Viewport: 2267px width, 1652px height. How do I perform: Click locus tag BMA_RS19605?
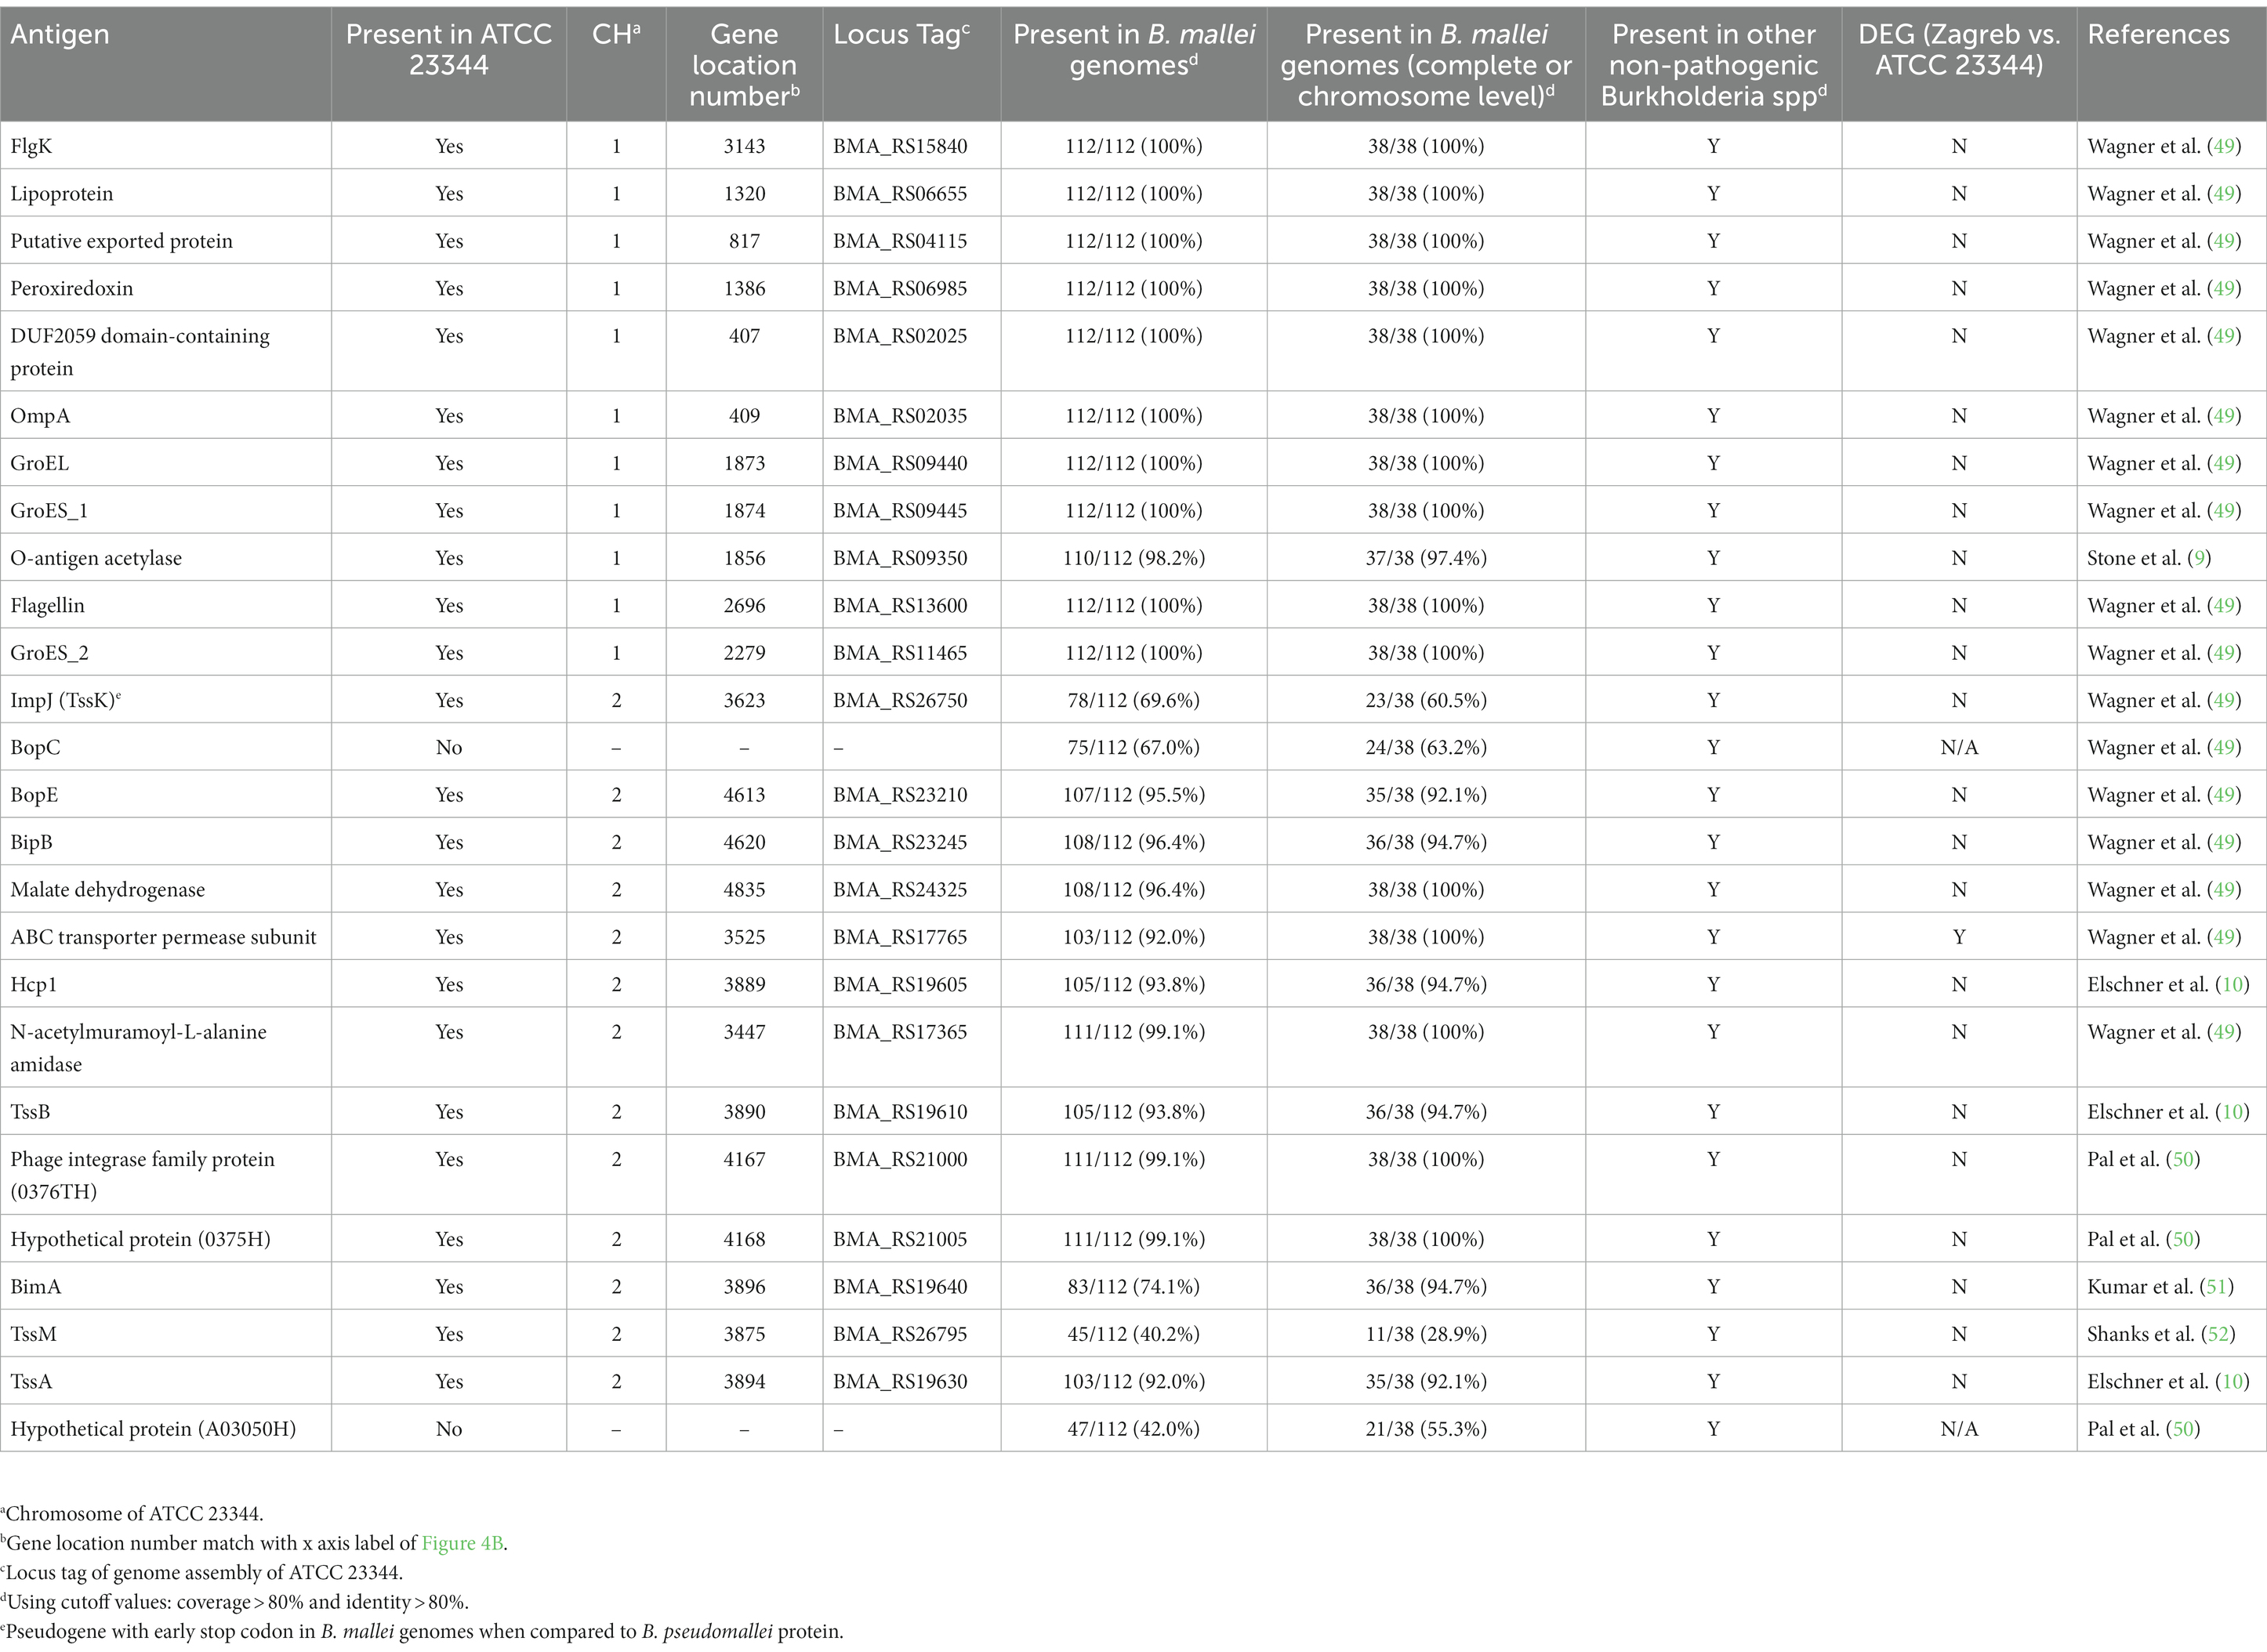(x=900, y=985)
